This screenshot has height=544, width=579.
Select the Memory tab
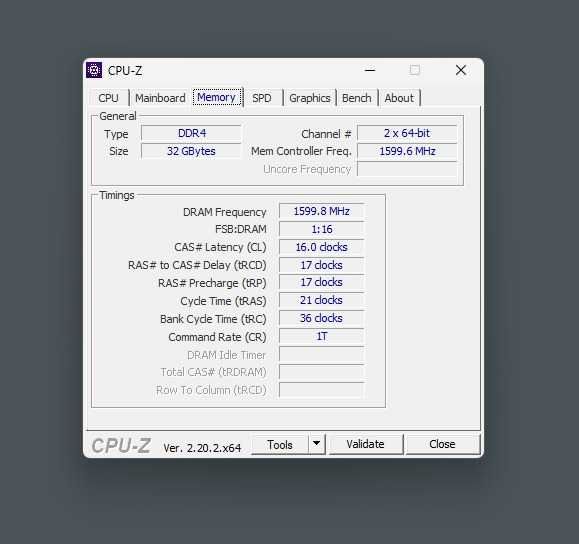(x=217, y=97)
